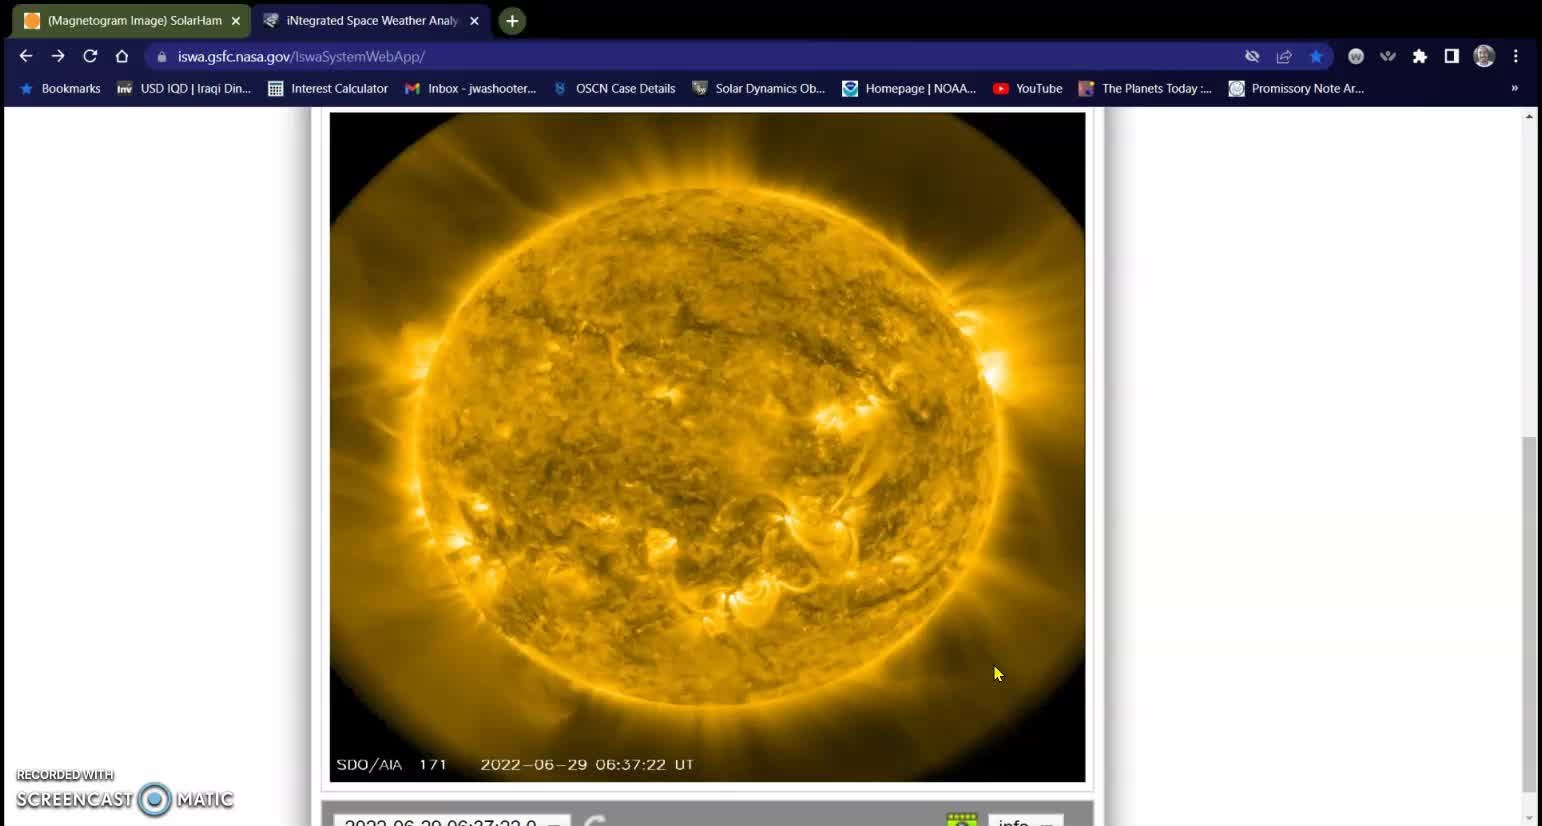The image size is (1542, 826).
Task: Toggle the browser side panel
Action: pyautogui.click(x=1452, y=56)
